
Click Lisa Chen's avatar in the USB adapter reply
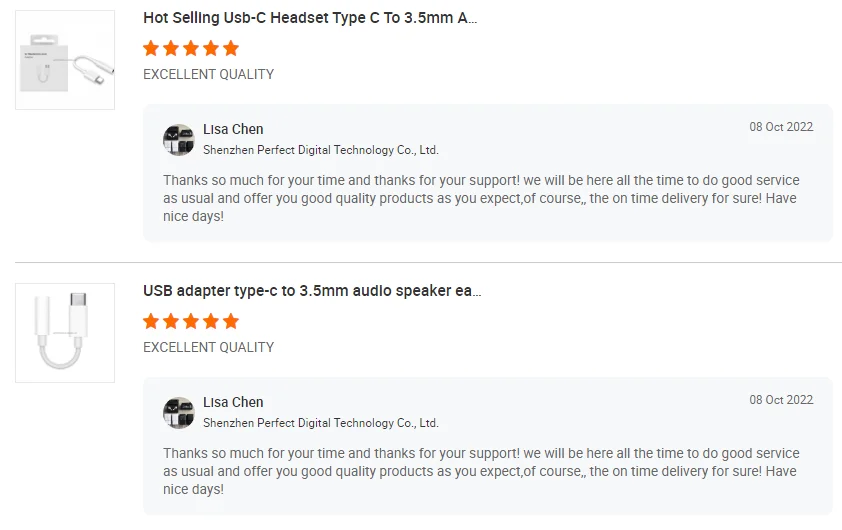(179, 413)
